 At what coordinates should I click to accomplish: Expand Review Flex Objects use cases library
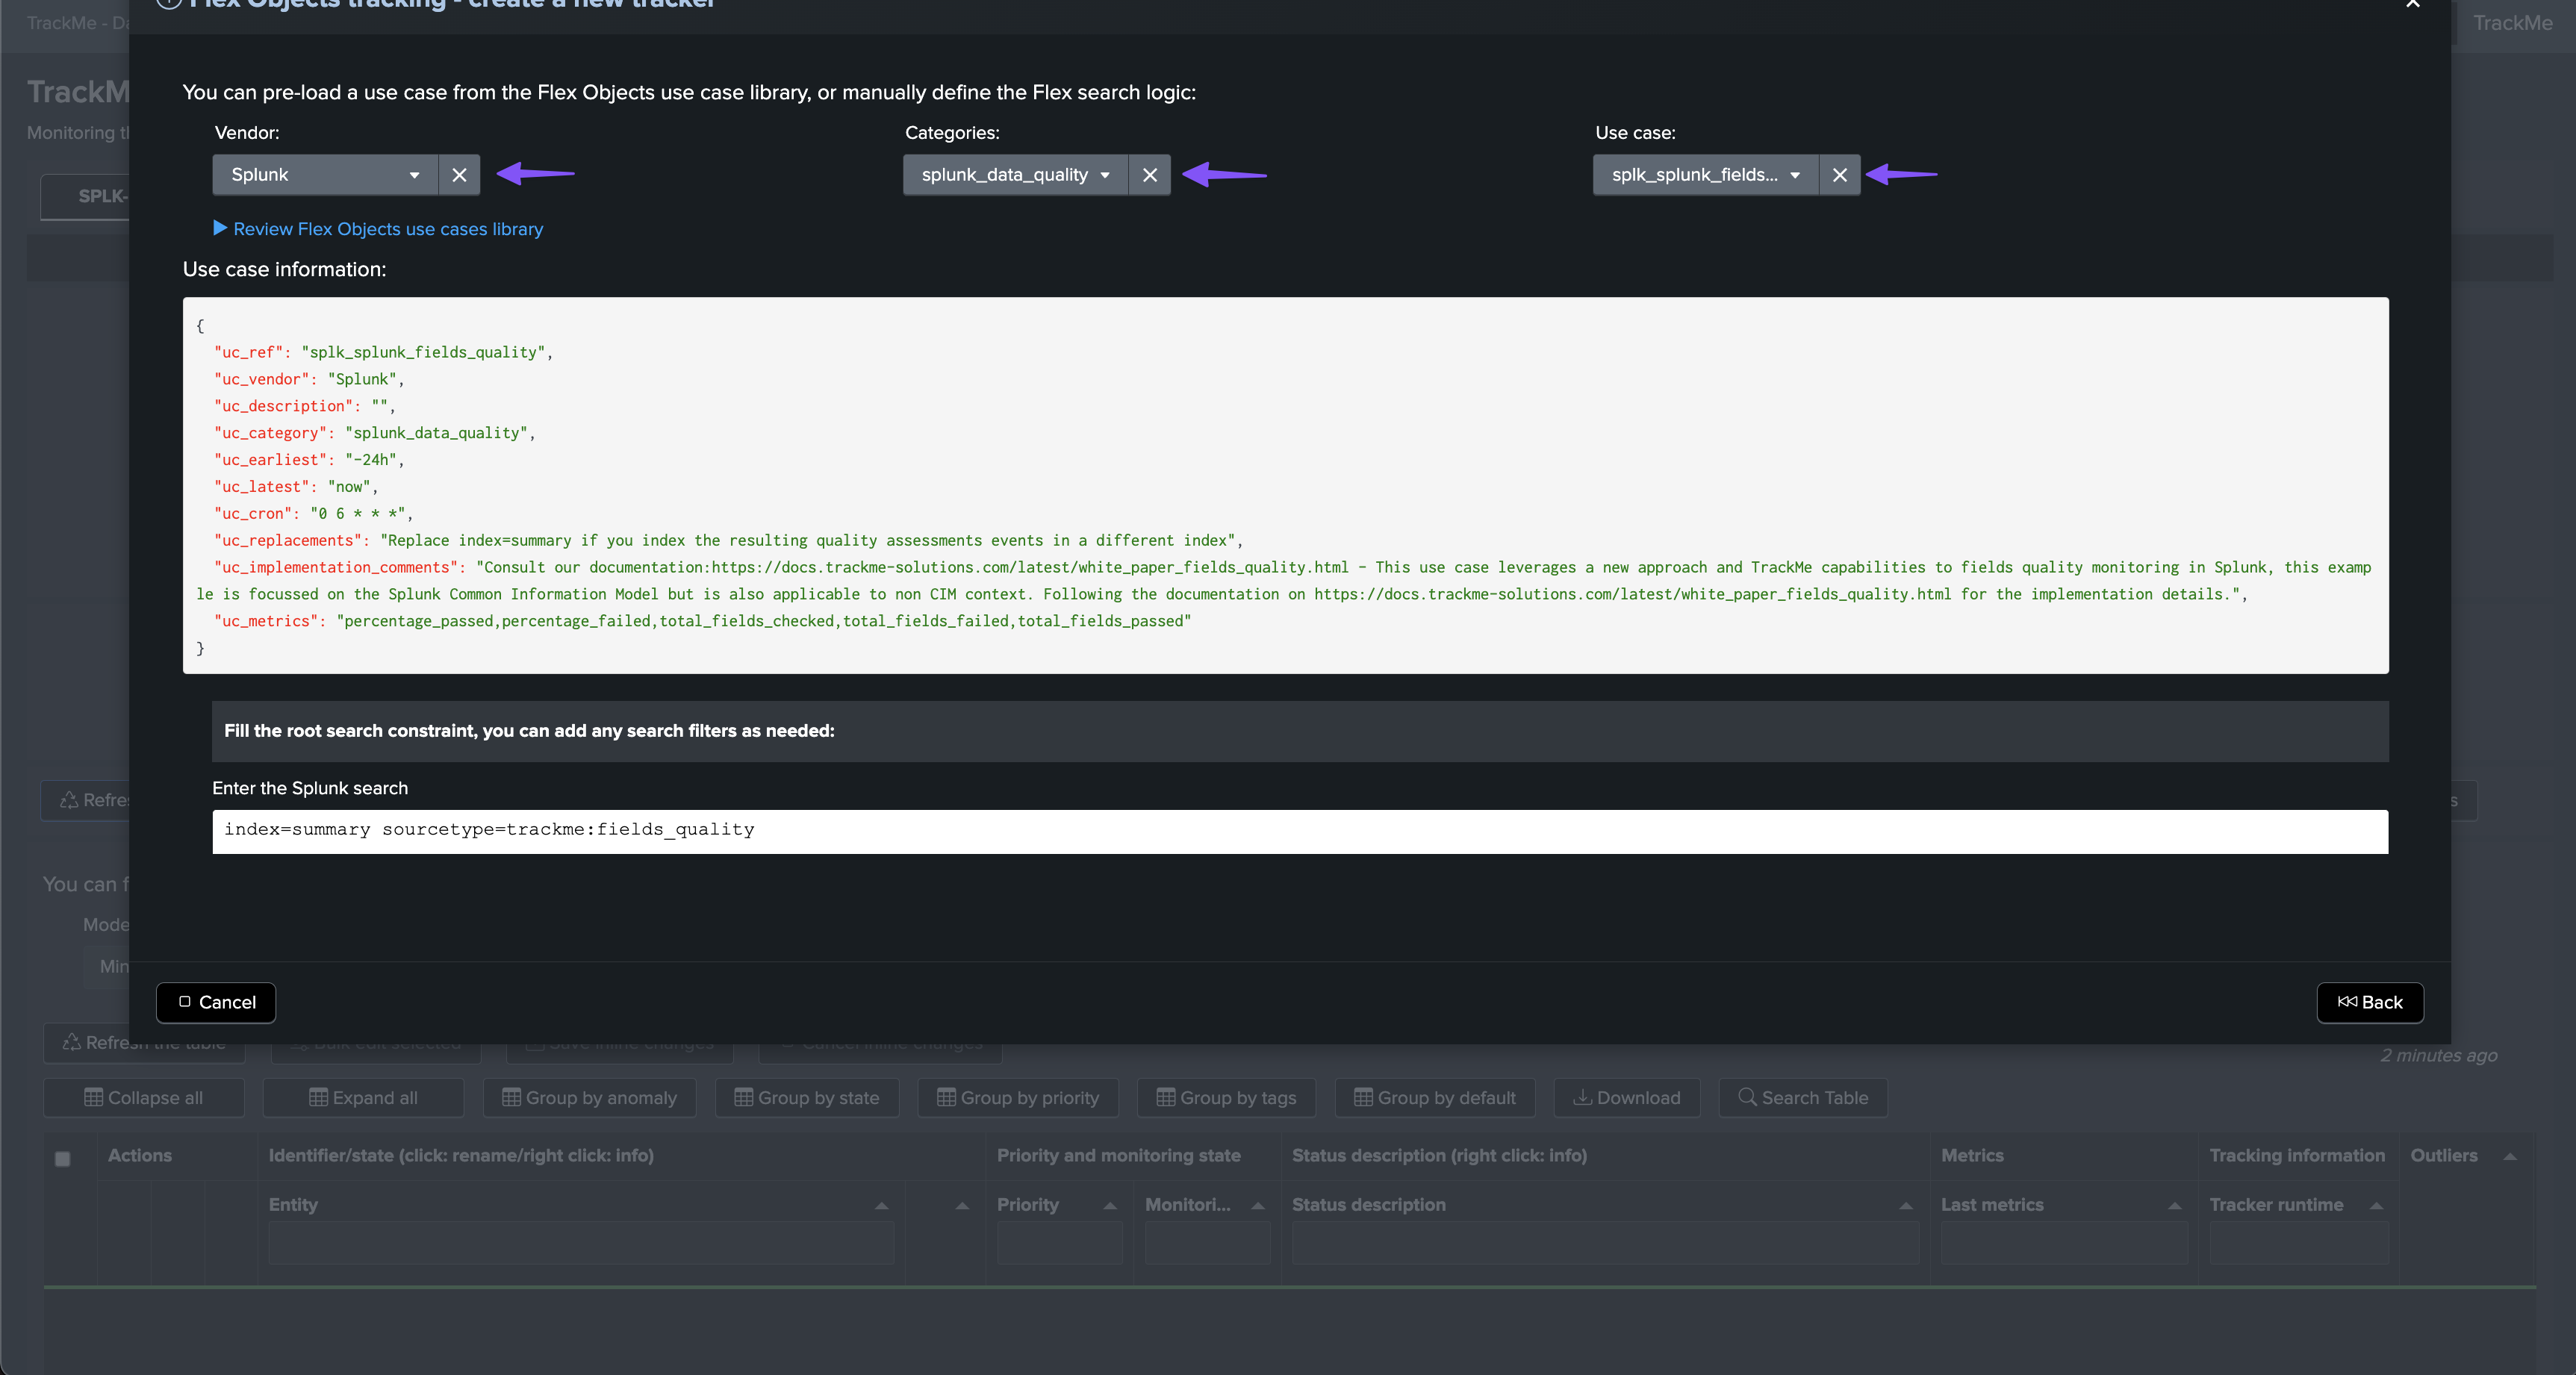(378, 229)
